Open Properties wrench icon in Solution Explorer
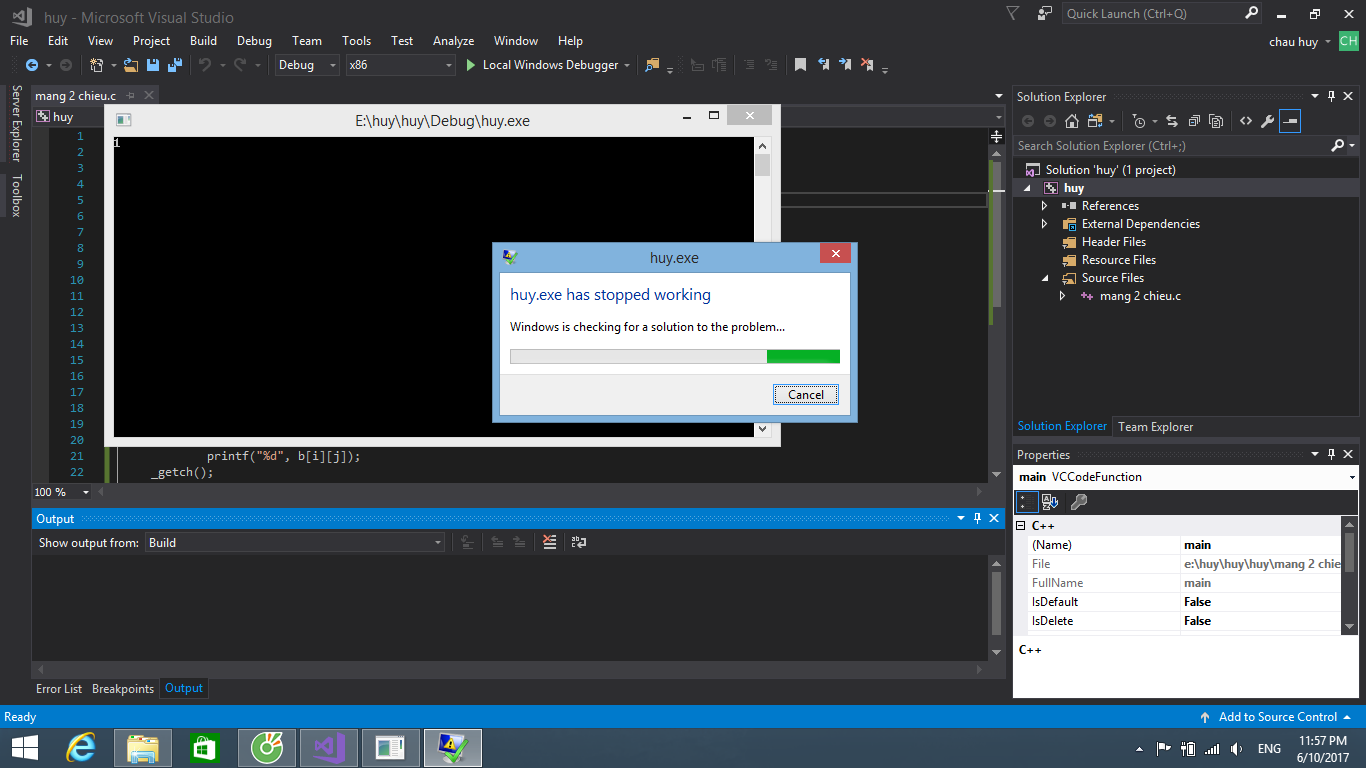The height and width of the screenshot is (768, 1366). (1267, 121)
